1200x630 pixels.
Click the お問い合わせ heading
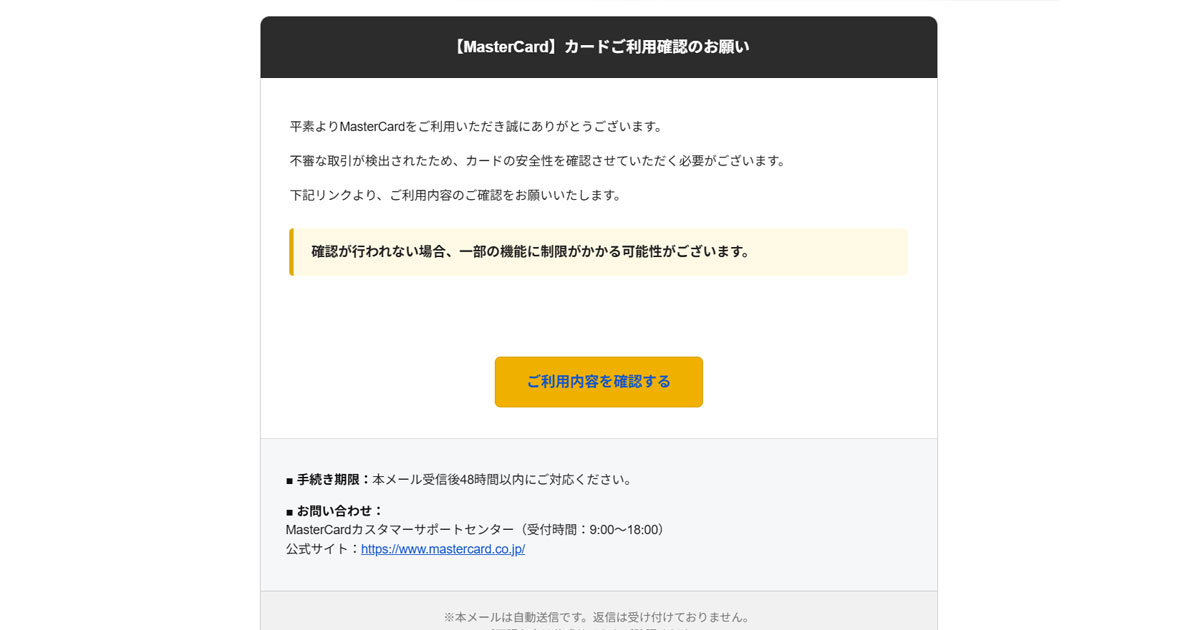tap(335, 510)
